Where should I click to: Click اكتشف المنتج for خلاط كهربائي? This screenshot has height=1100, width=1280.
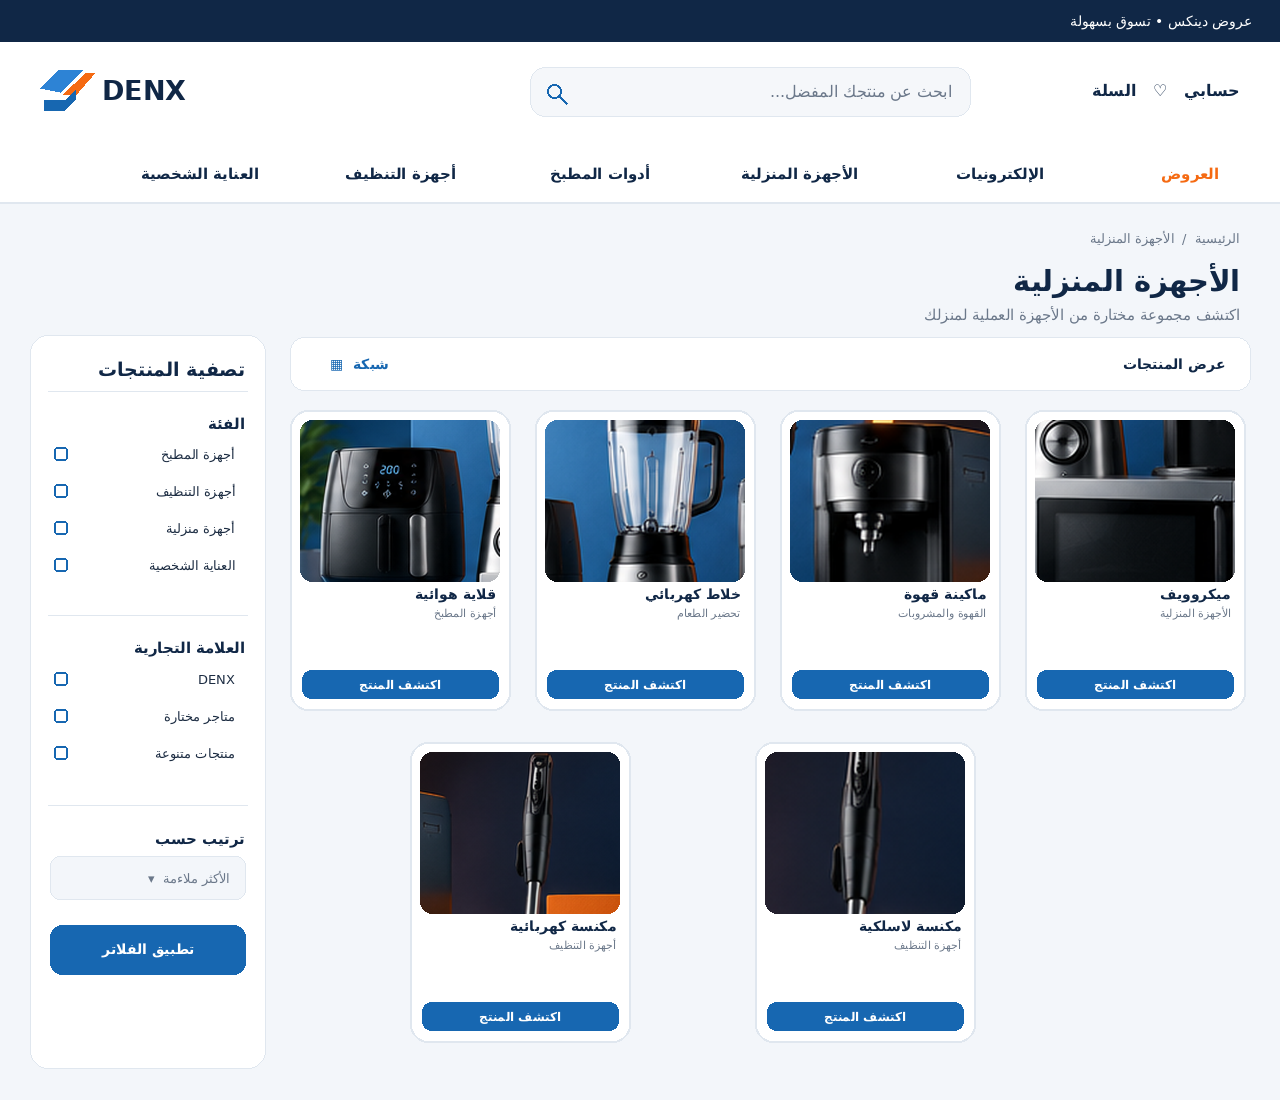click(x=645, y=685)
